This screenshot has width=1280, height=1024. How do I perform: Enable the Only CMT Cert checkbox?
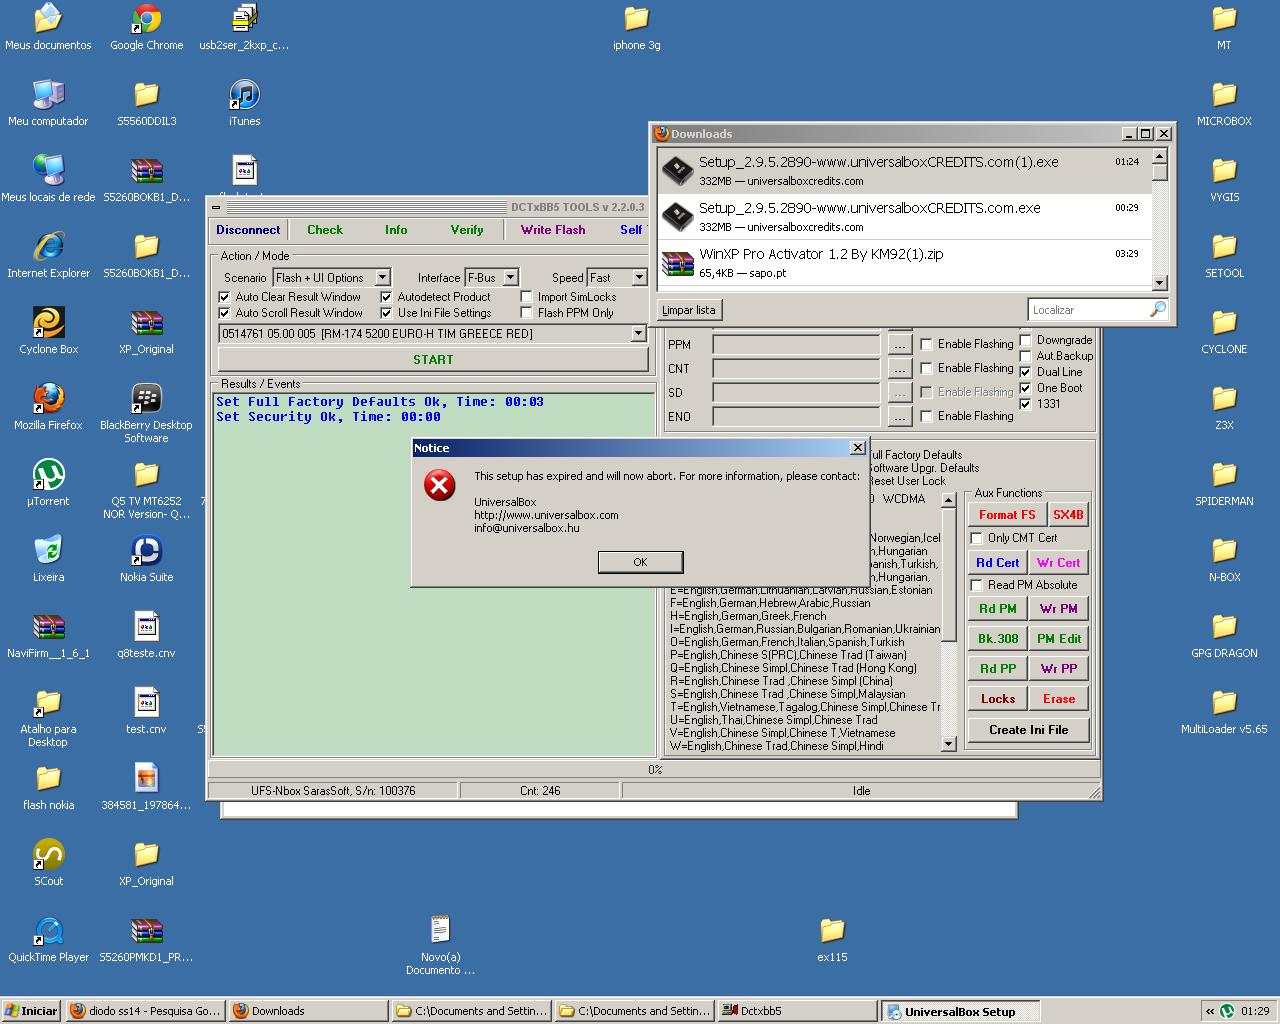coord(976,538)
